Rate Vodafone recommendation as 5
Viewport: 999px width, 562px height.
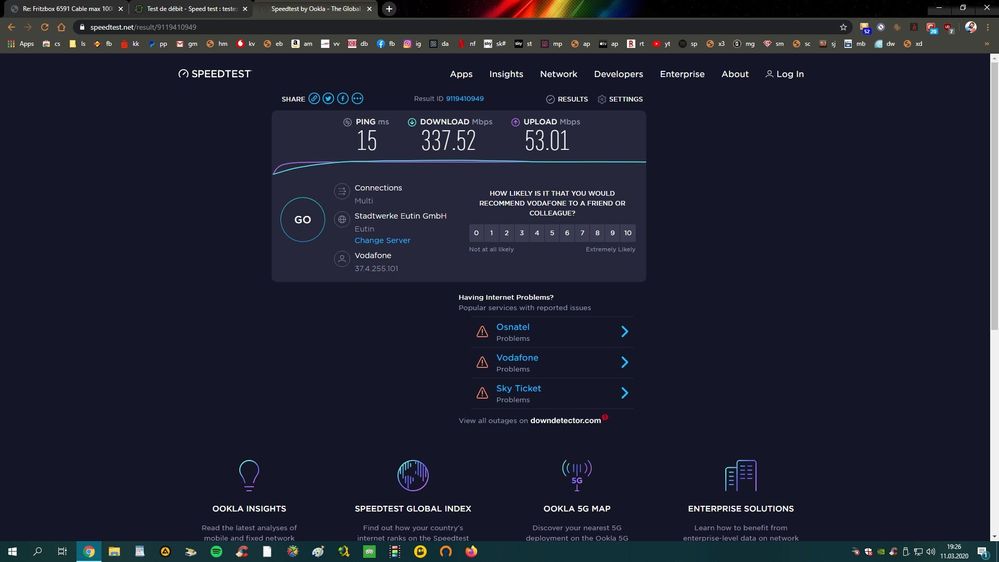[x=552, y=233]
